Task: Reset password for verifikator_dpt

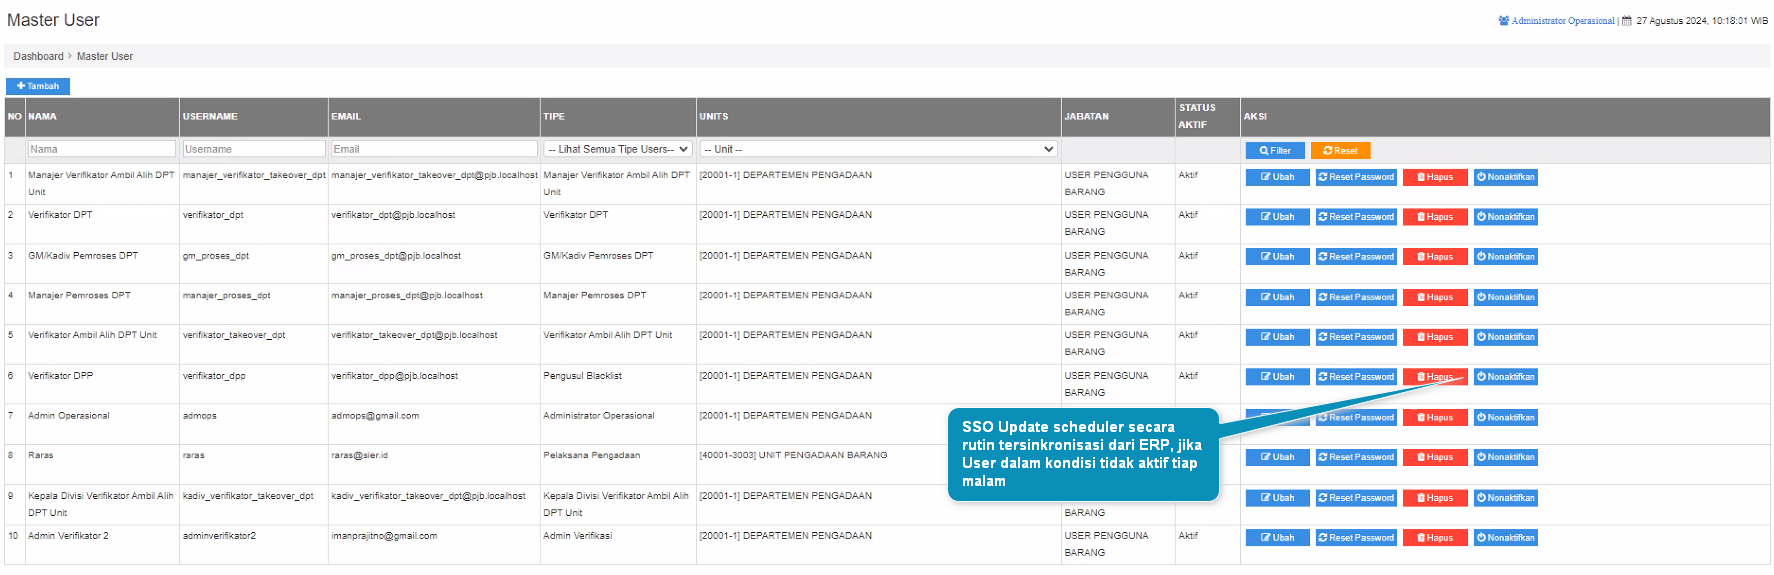Action: [1356, 217]
